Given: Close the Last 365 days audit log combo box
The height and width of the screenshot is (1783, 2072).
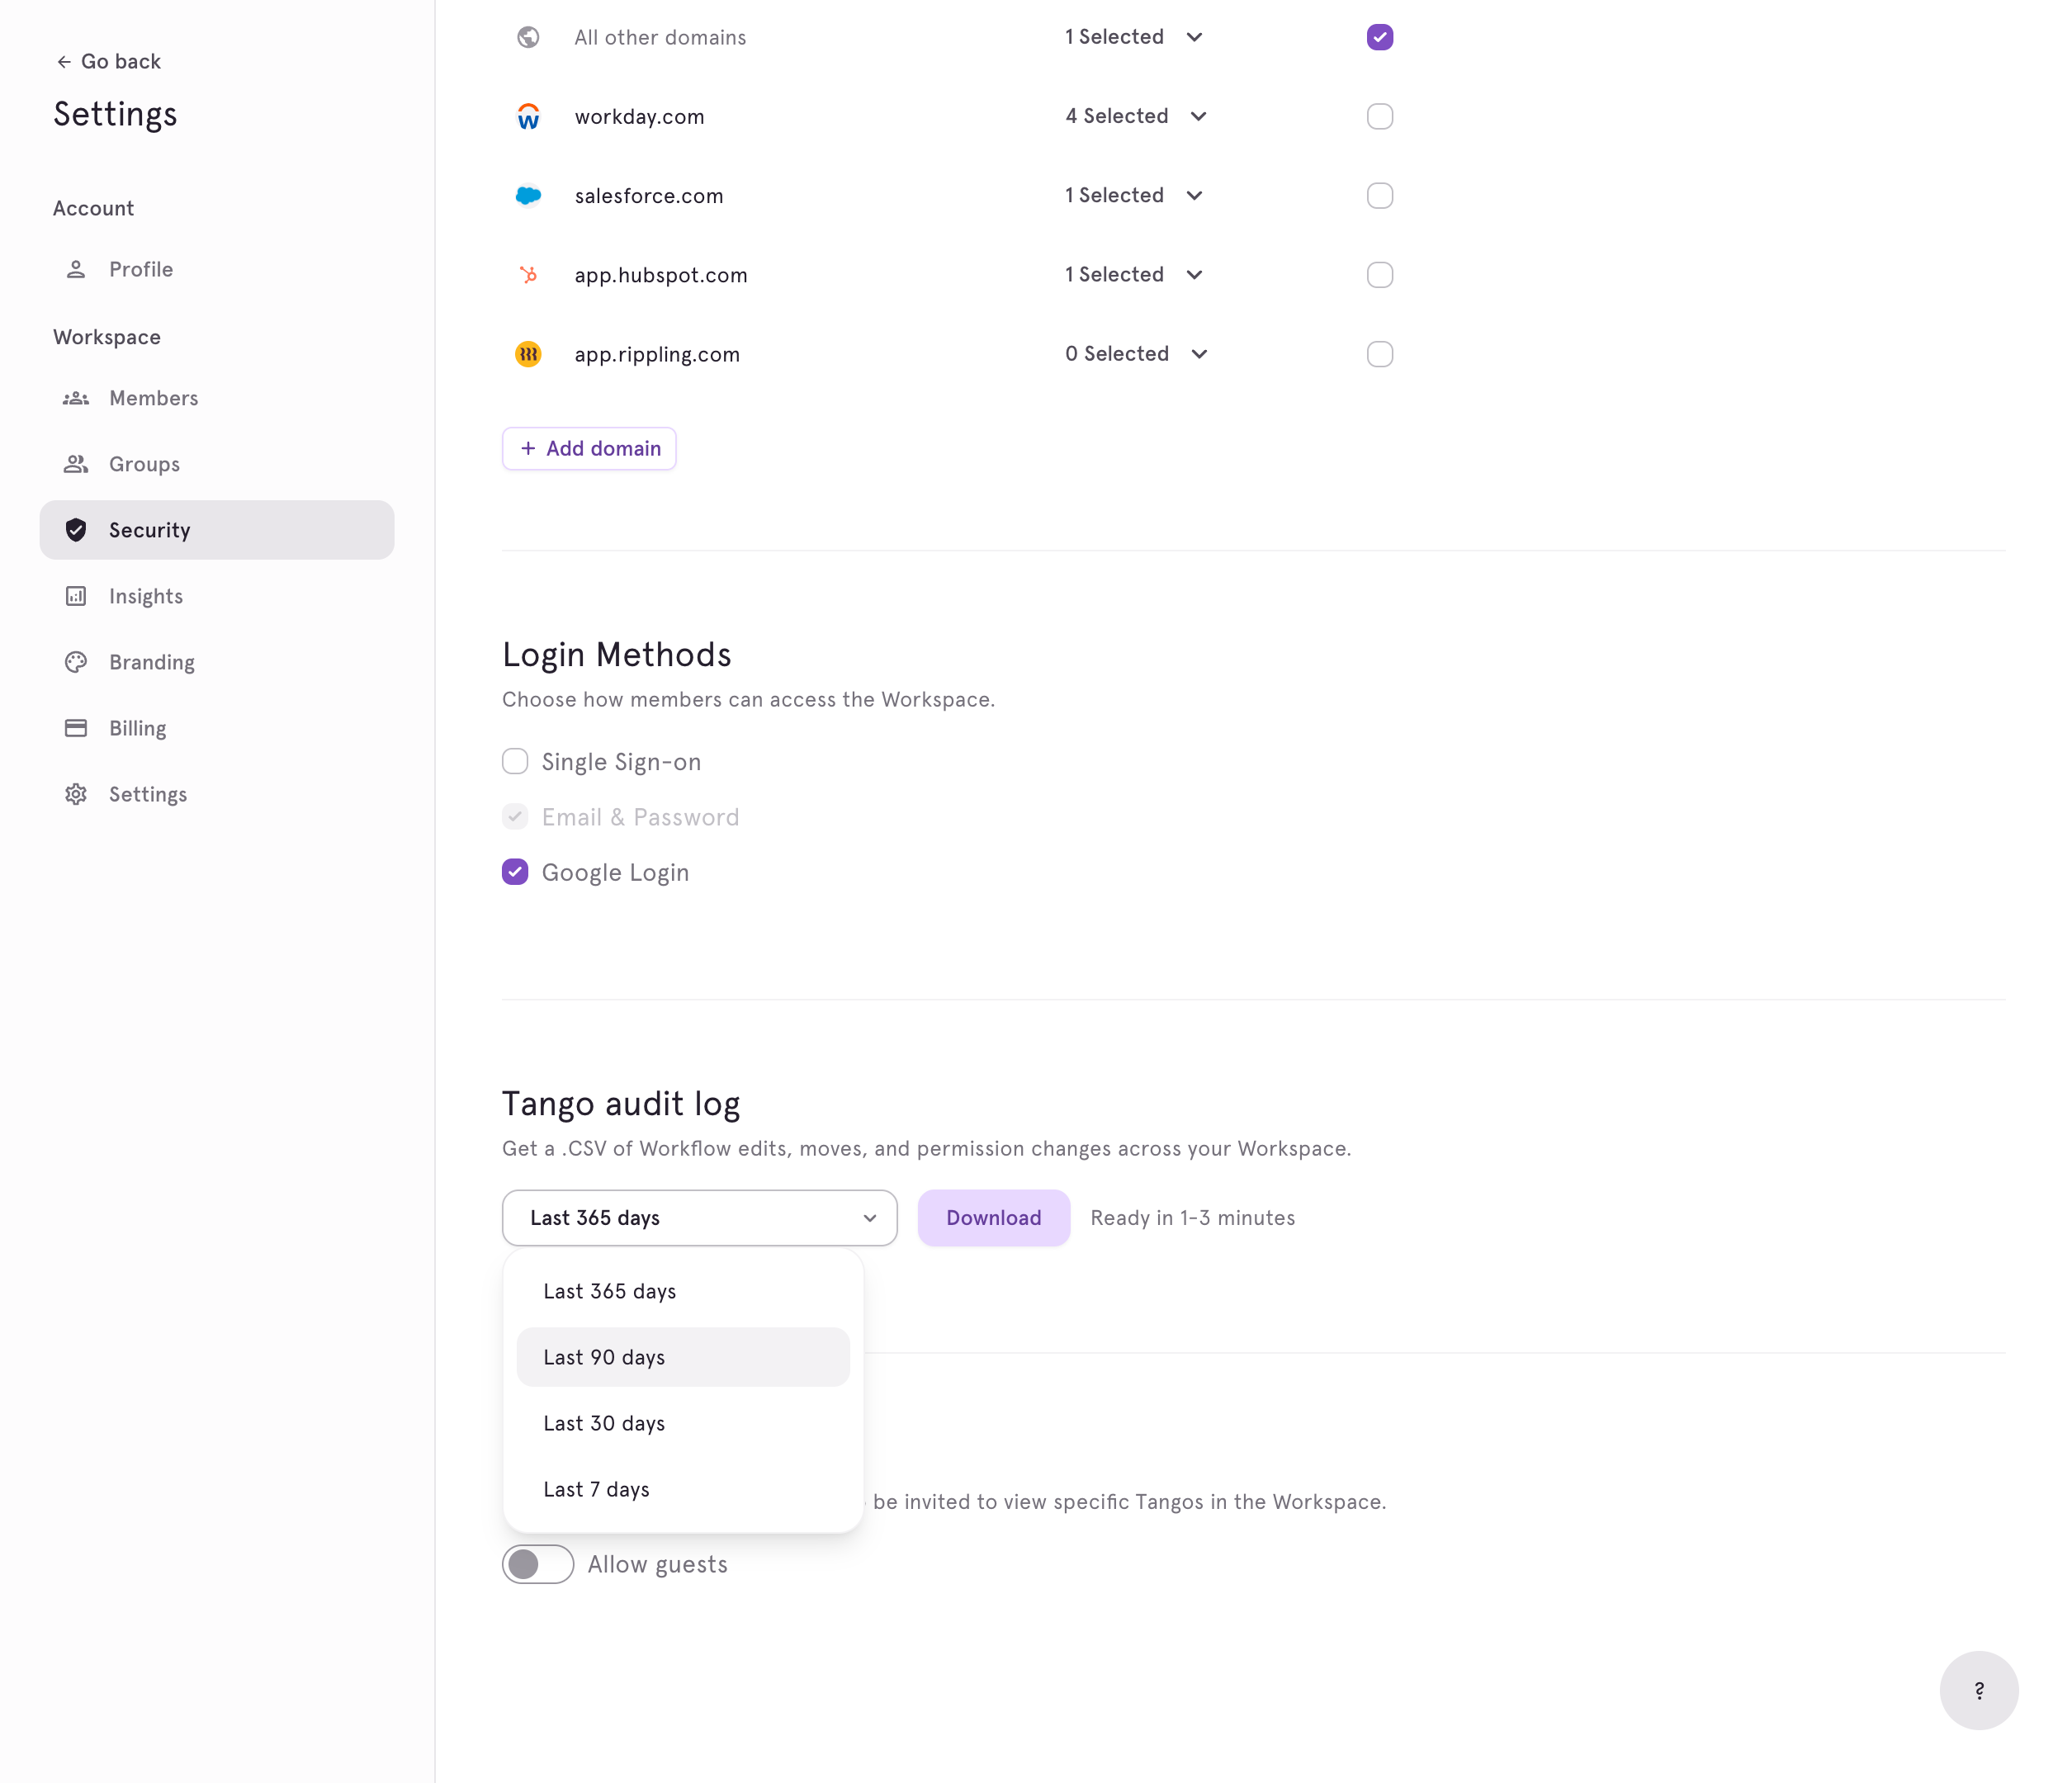Looking at the screenshot, I should [700, 1218].
